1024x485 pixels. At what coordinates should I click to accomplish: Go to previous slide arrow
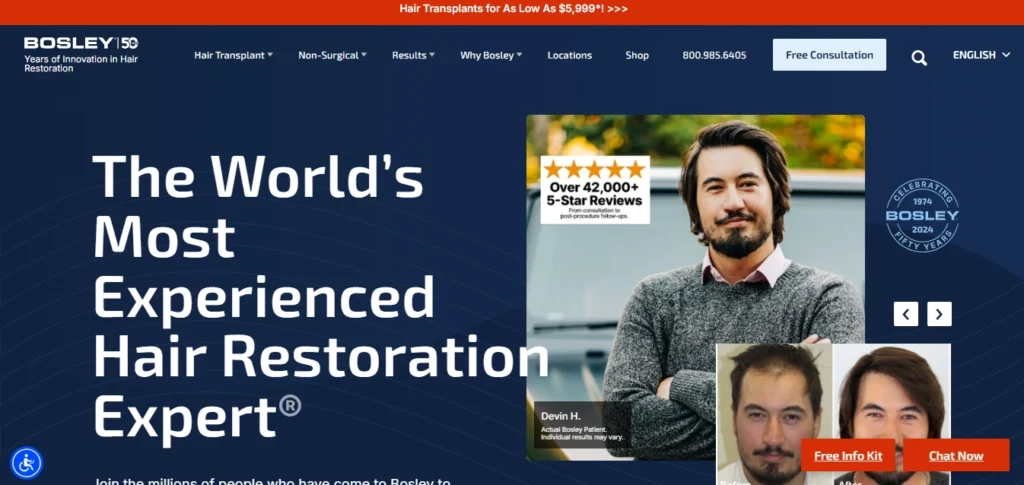[x=906, y=314]
